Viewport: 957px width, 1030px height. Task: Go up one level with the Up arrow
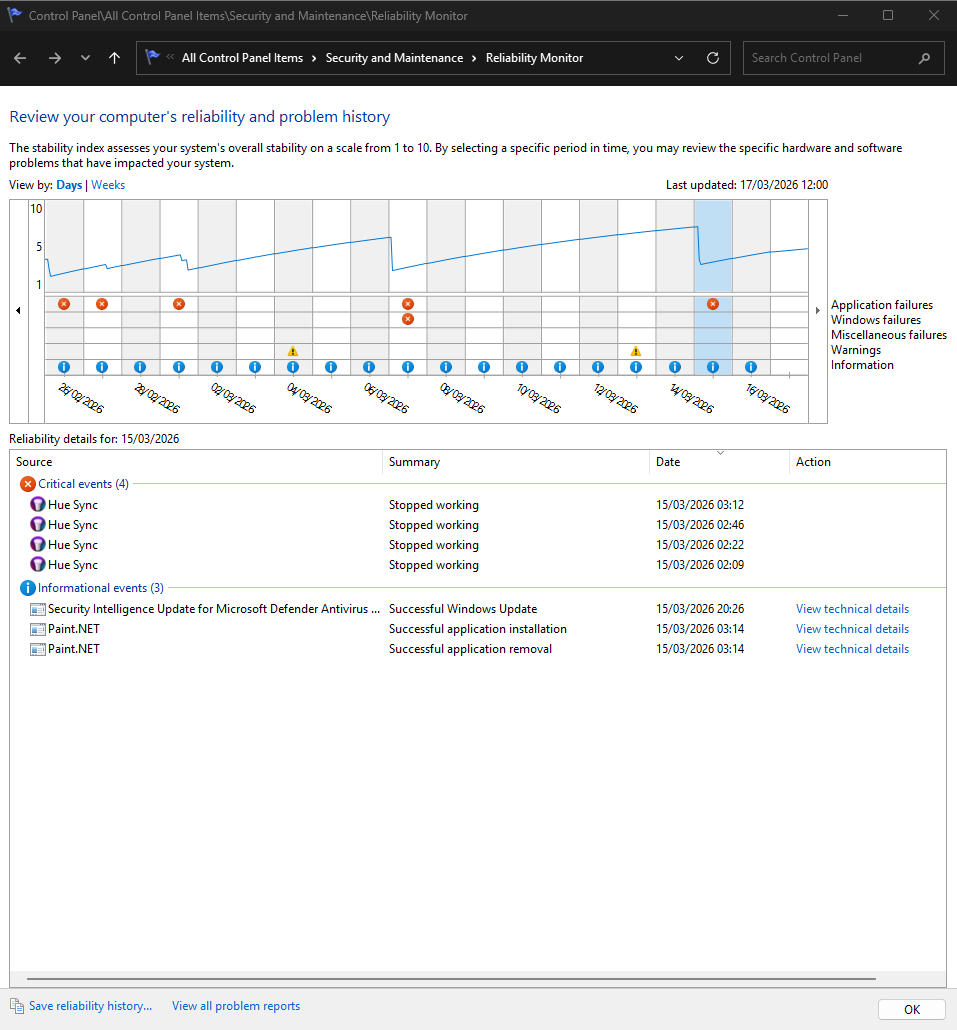[x=114, y=58]
